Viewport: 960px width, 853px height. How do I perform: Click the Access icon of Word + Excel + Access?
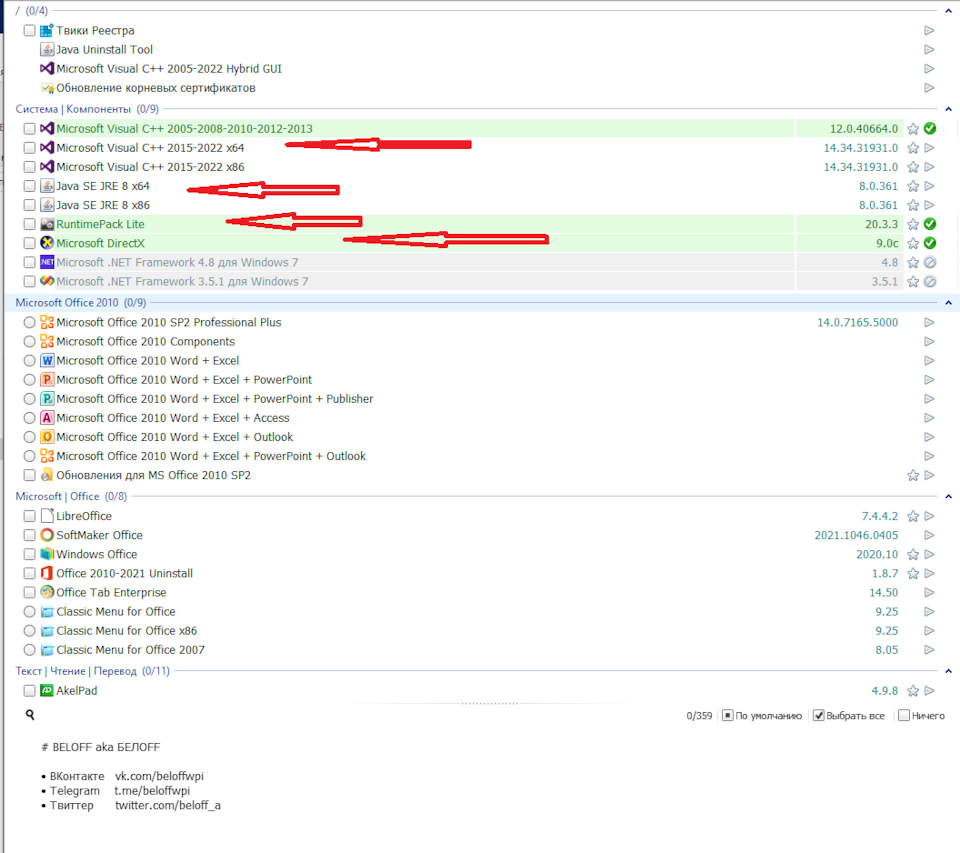tap(47, 418)
